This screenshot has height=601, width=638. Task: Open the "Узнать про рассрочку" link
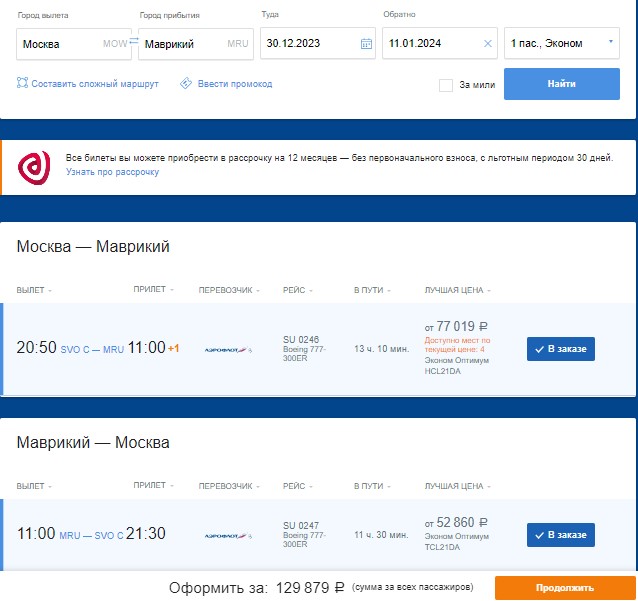click(112, 172)
